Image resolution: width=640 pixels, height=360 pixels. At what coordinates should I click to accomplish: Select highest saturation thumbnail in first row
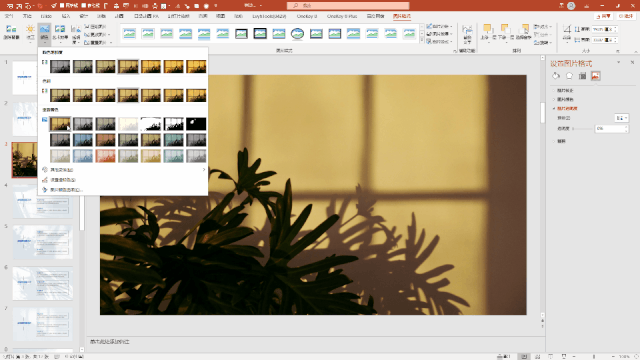(x=196, y=67)
